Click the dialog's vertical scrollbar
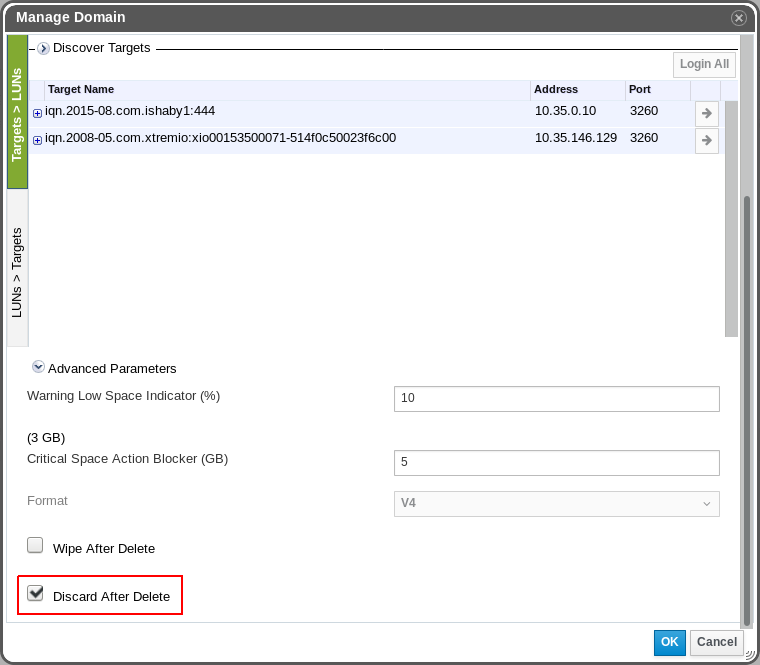 pyautogui.click(x=746, y=400)
